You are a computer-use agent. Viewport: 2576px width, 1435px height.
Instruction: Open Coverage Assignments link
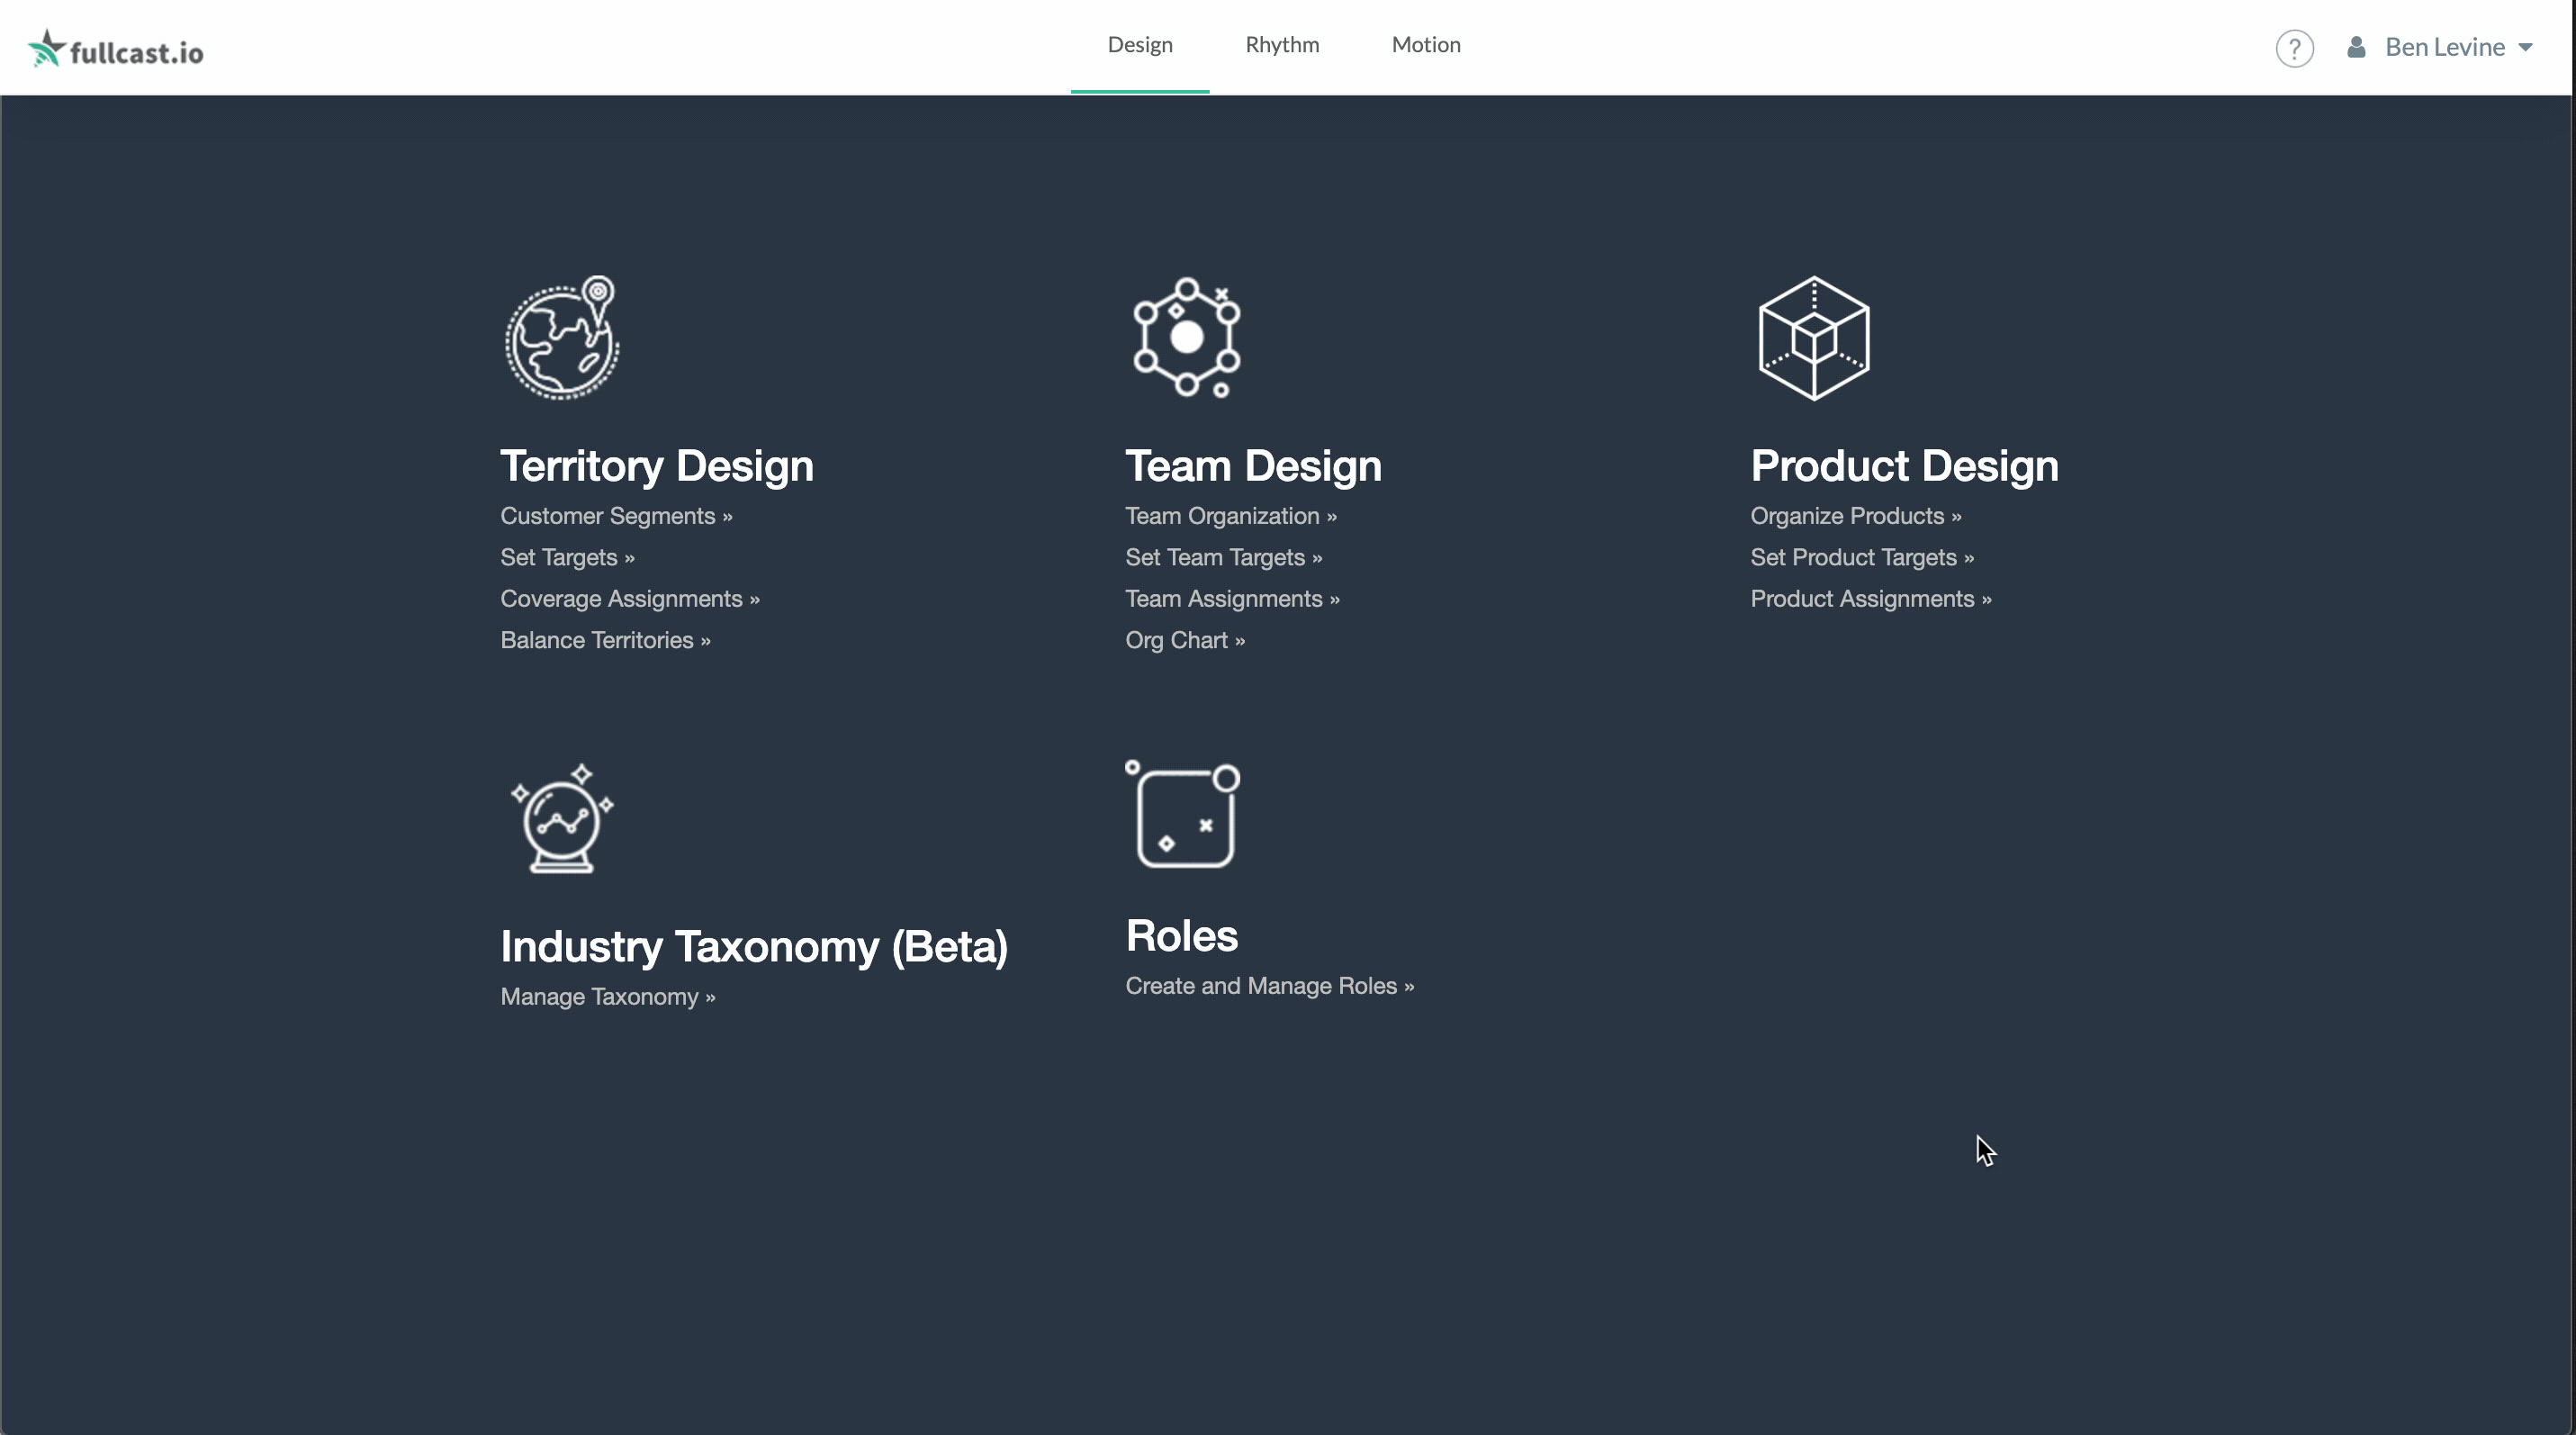coord(629,599)
